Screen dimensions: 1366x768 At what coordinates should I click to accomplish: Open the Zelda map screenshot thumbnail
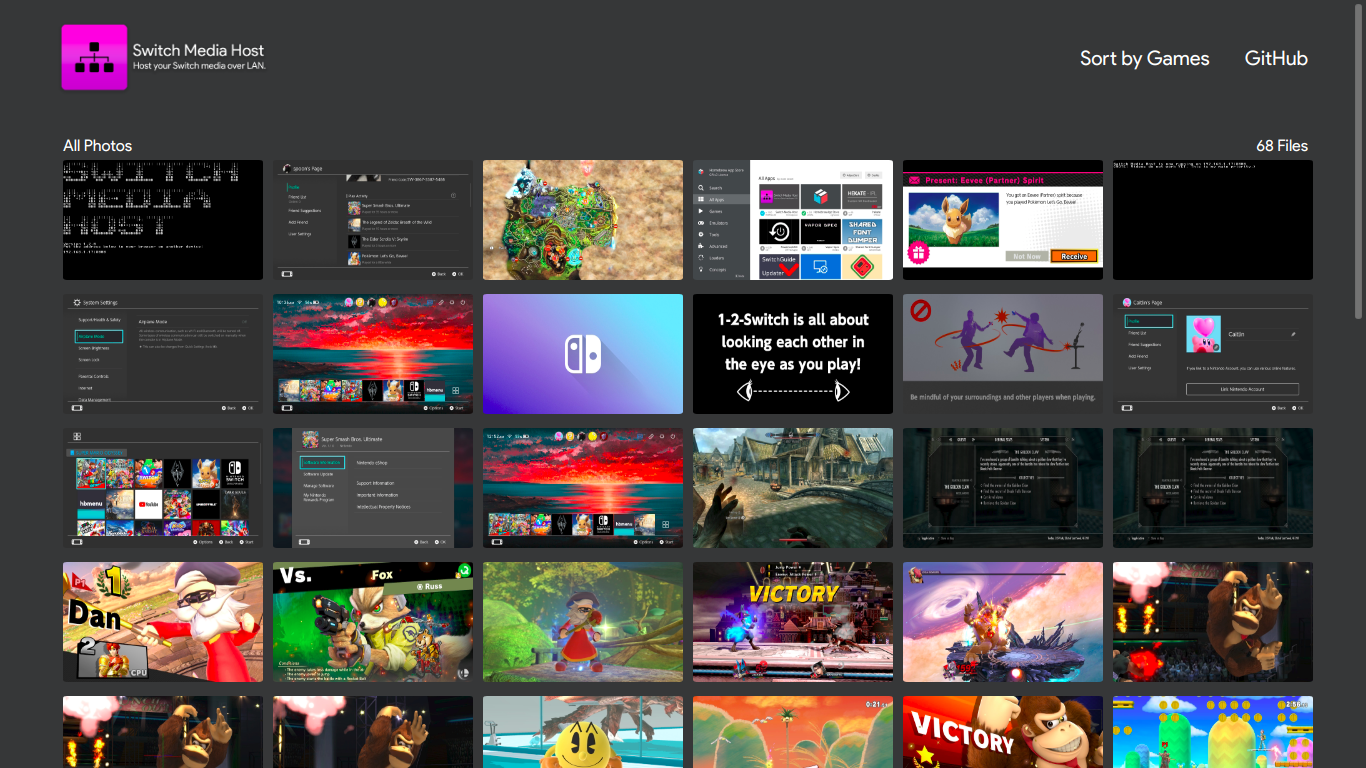pyautogui.click(x=583, y=220)
